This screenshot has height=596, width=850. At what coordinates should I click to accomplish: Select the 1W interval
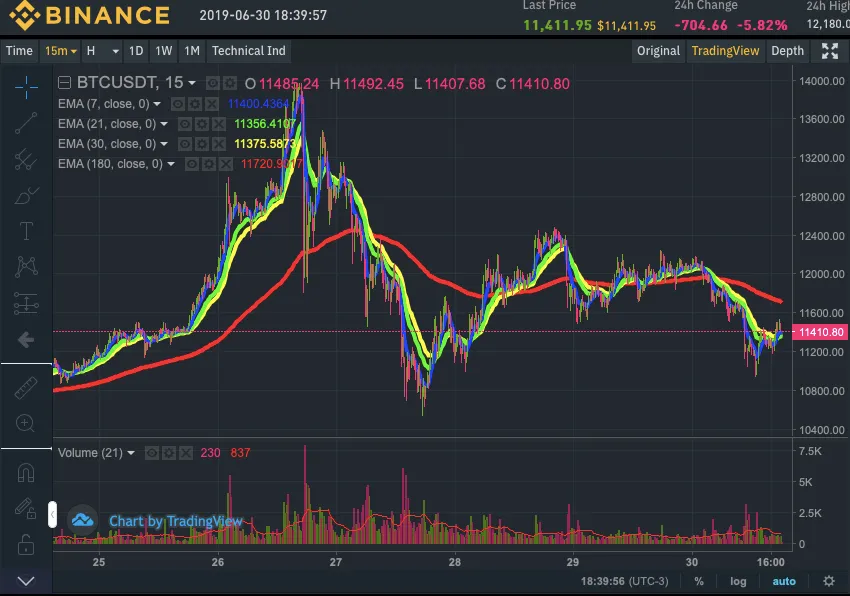point(164,51)
